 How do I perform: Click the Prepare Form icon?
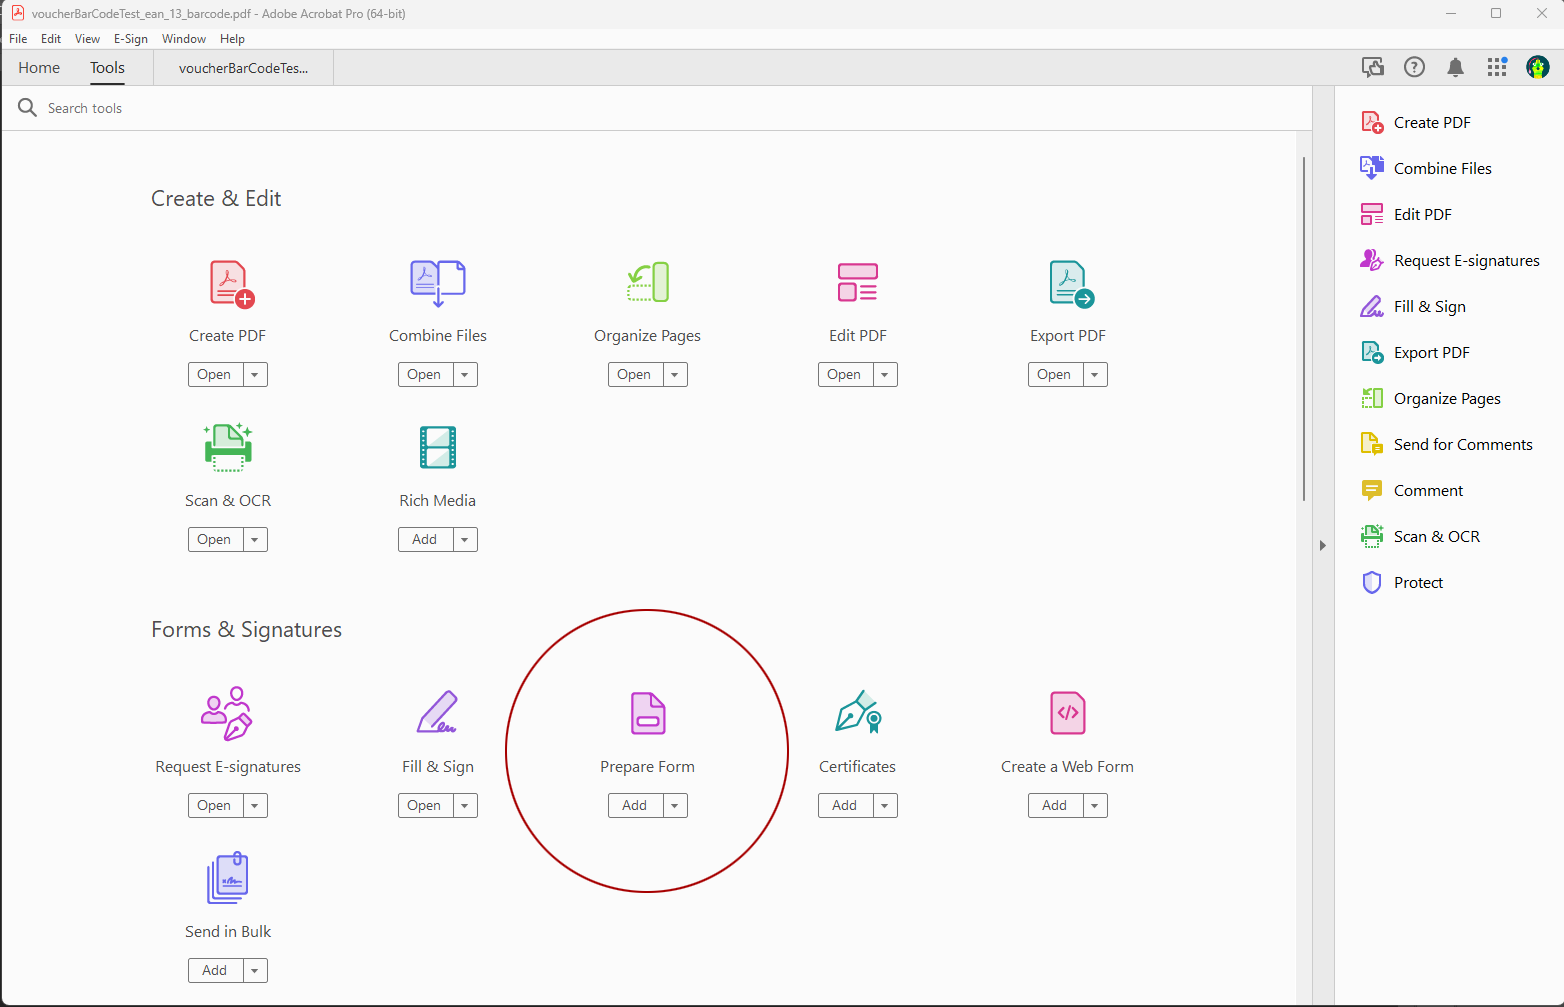tap(647, 714)
